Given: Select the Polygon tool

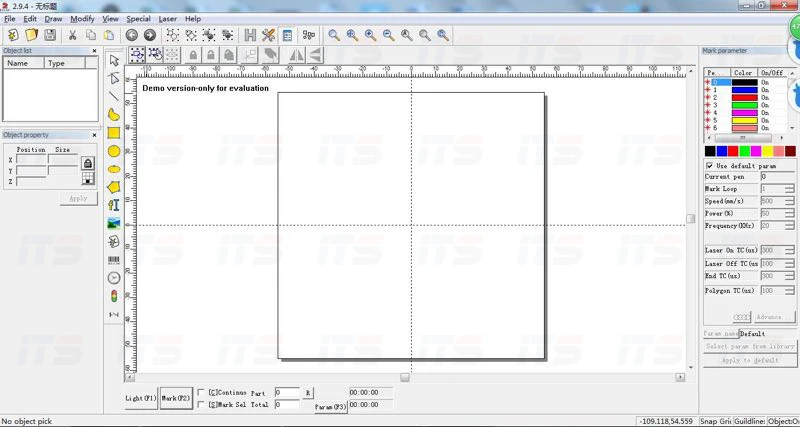Looking at the screenshot, I should point(114,187).
